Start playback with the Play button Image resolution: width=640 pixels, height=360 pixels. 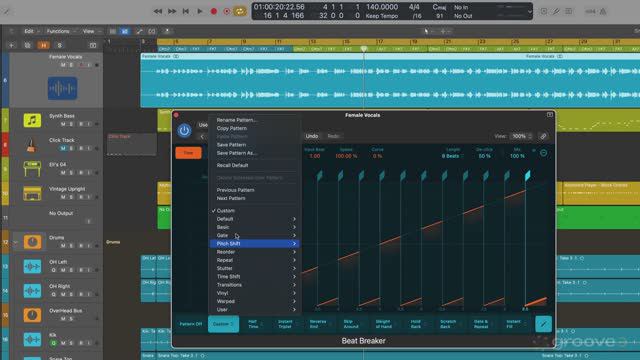[x=200, y=11]
